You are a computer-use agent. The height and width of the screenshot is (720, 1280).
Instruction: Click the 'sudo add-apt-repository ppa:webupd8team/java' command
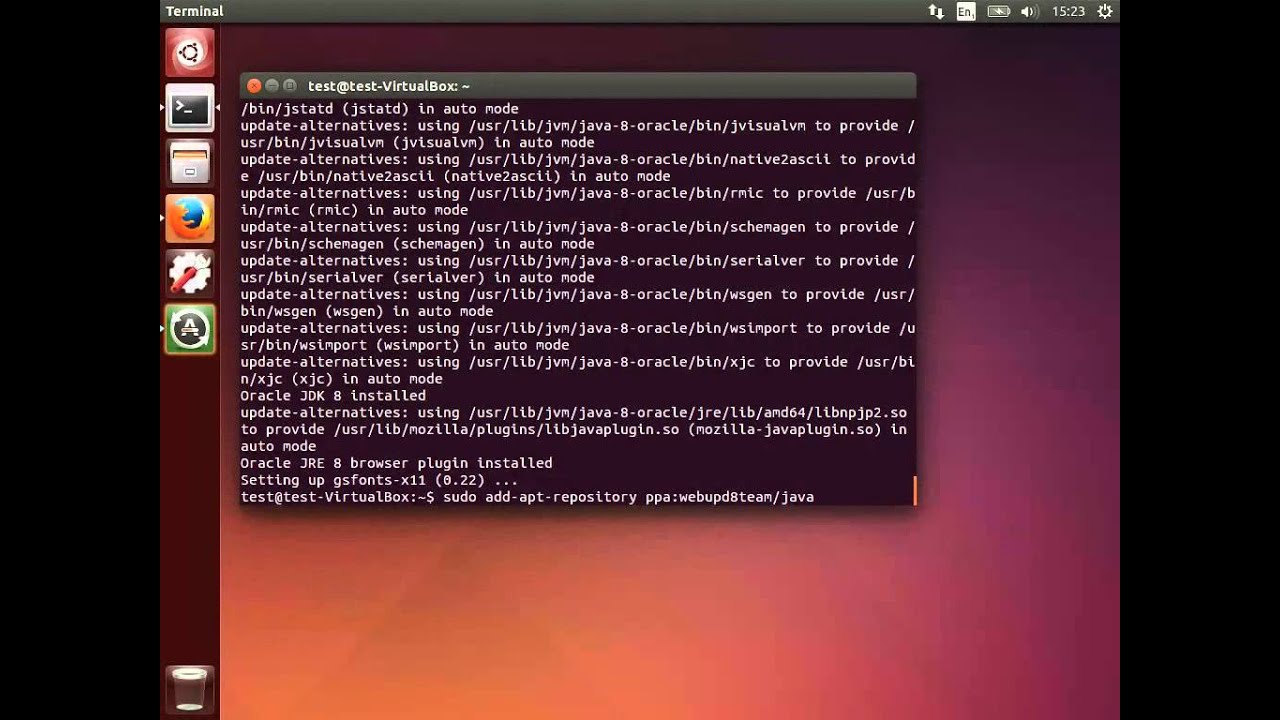[629, 497]
